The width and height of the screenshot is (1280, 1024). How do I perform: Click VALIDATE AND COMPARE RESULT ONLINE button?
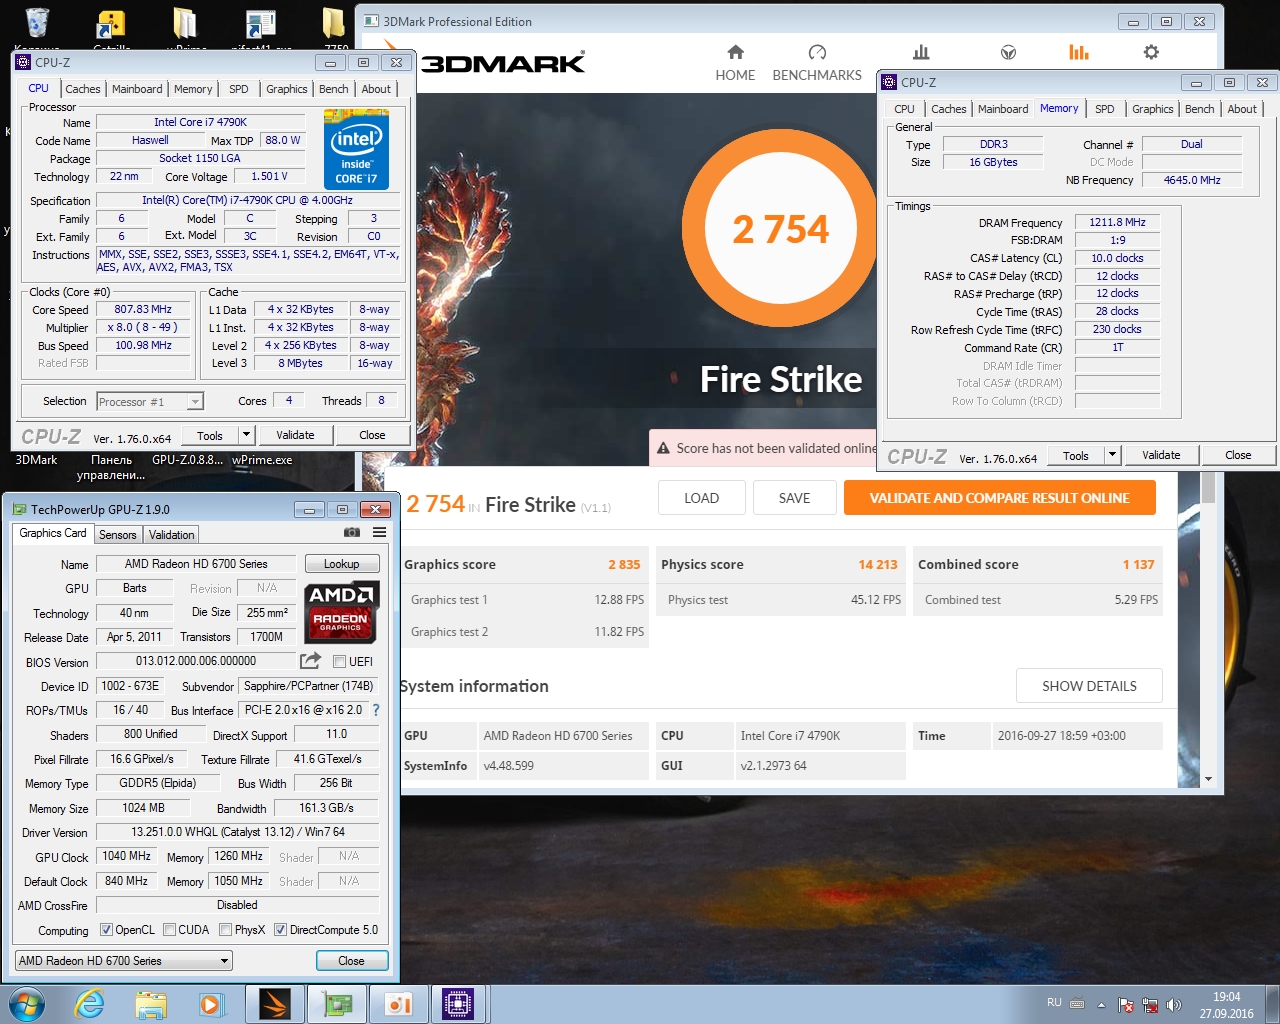point(999,498)
